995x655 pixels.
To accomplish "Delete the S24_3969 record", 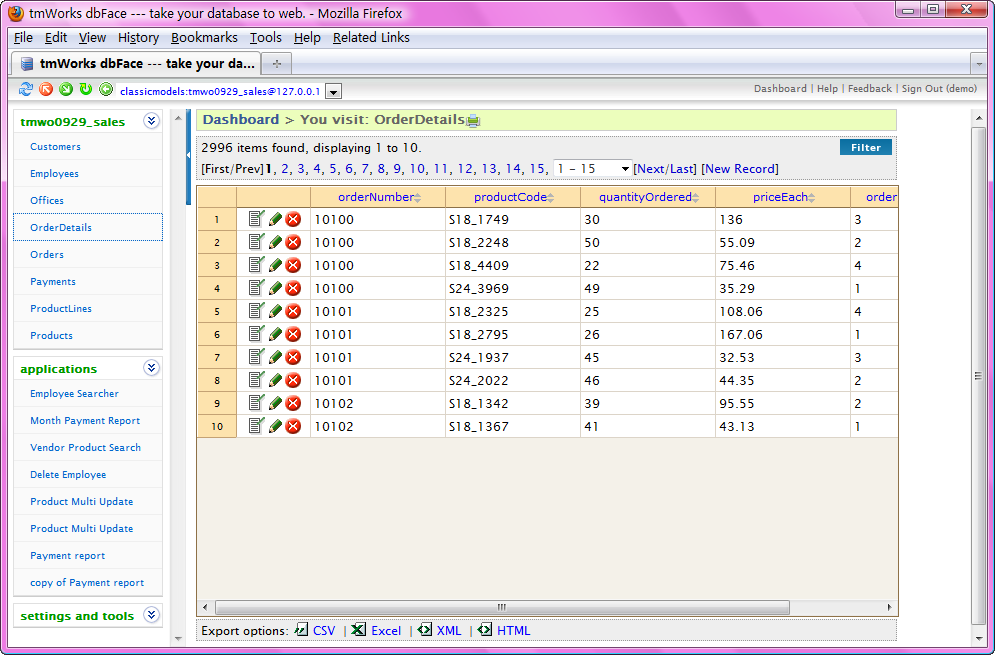I will pos(293,289).
